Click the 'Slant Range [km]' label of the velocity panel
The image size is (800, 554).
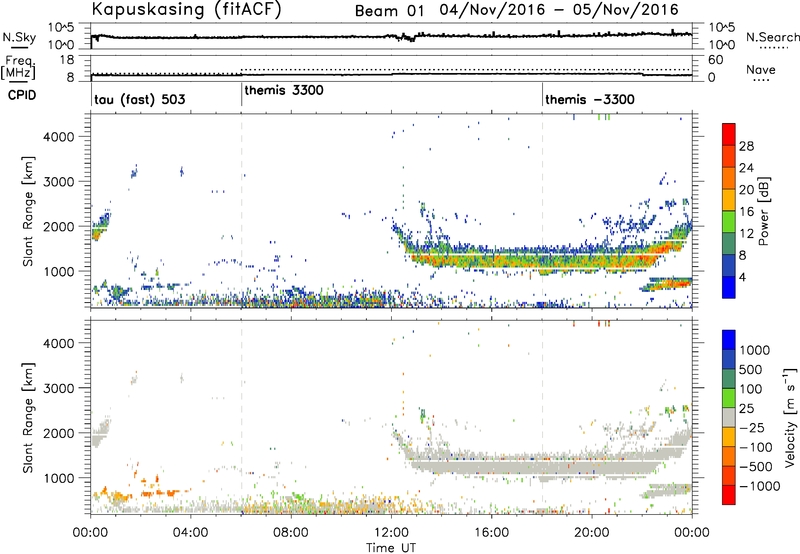pyautogui.click(x=28, y=417)
